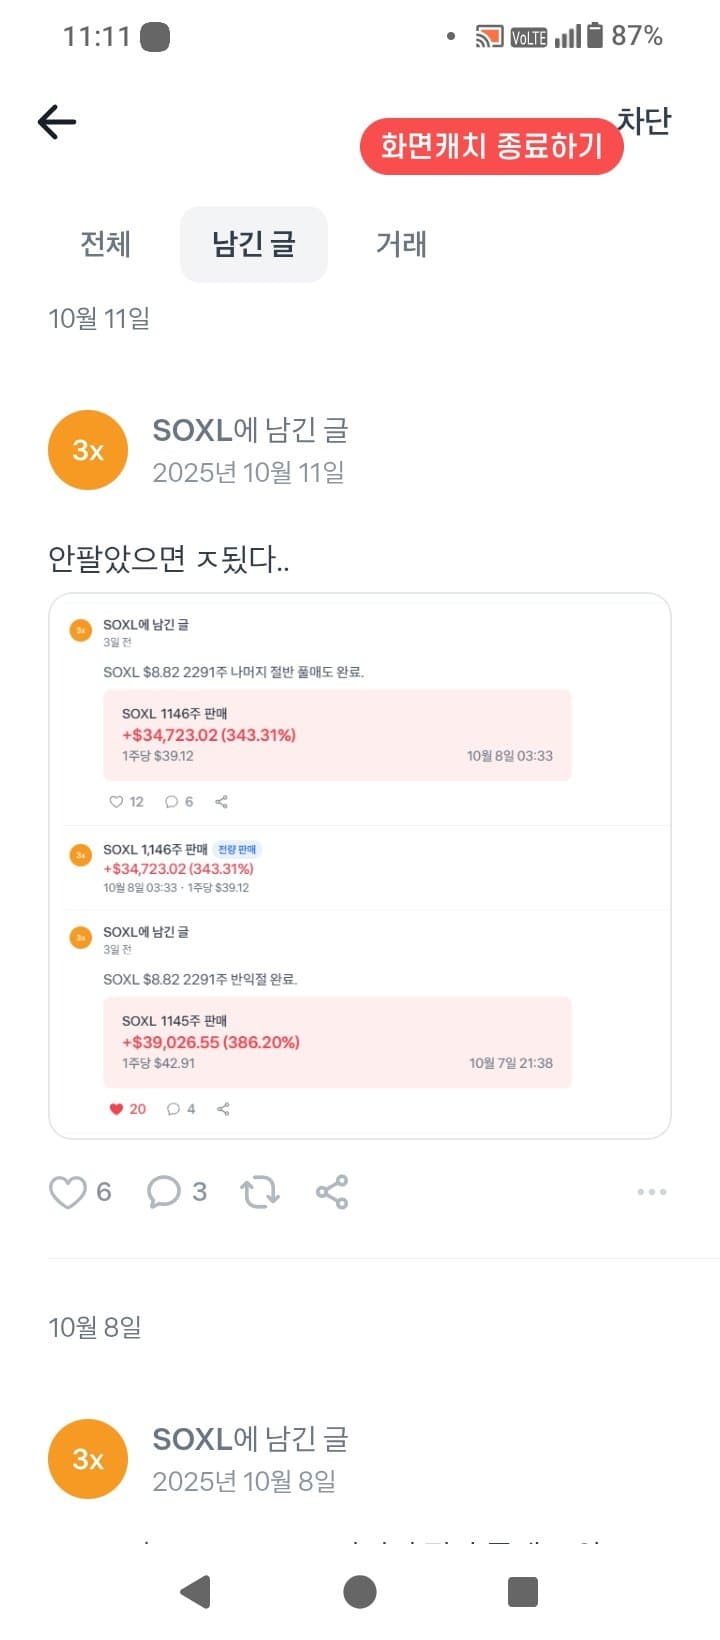Repost the October 11 SOXL post

(259, 1192)
